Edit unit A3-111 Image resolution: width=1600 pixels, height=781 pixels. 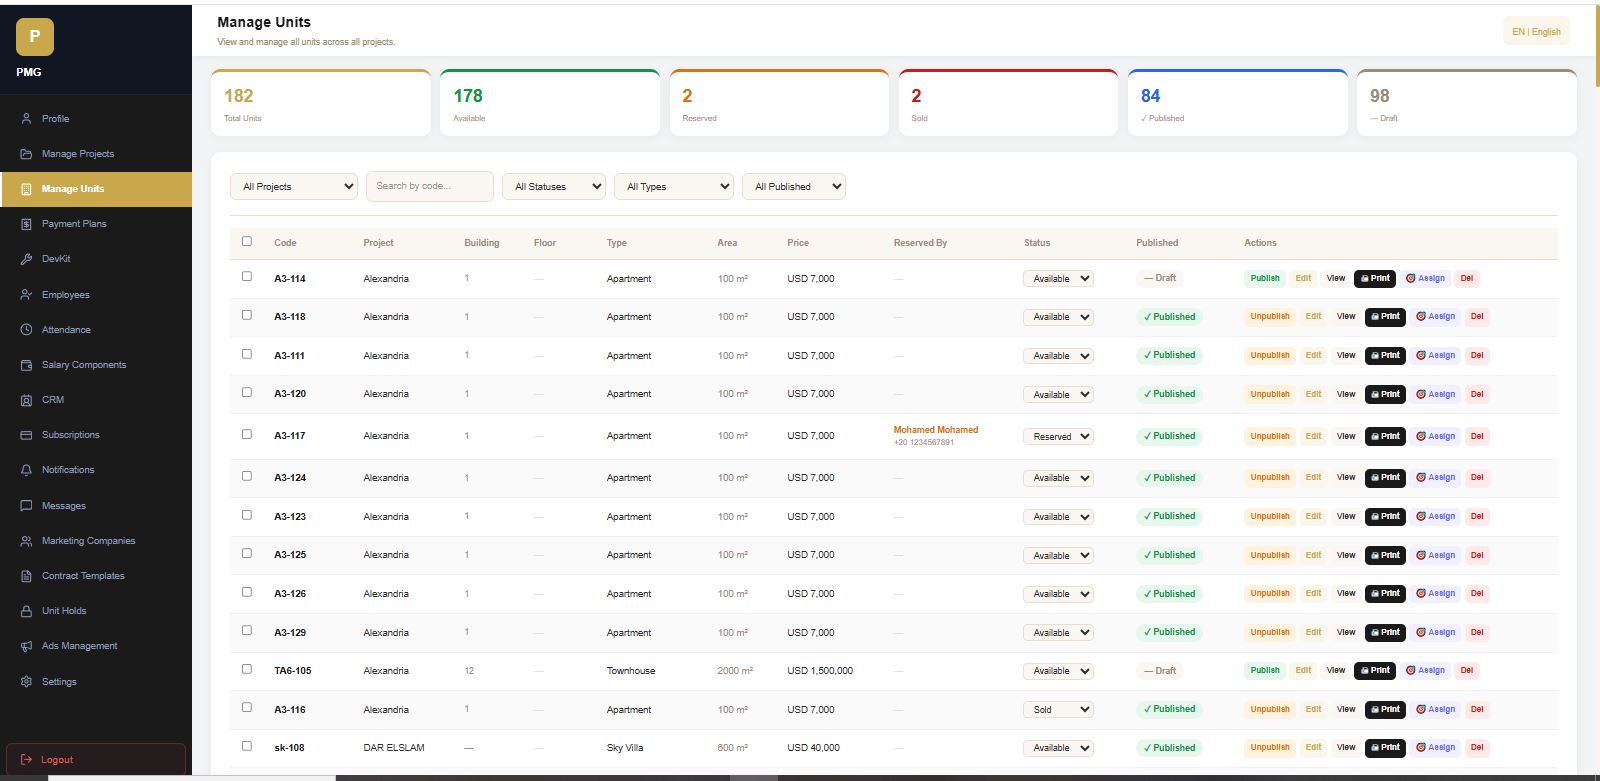pyautogui.click(x=1313, y=355)
